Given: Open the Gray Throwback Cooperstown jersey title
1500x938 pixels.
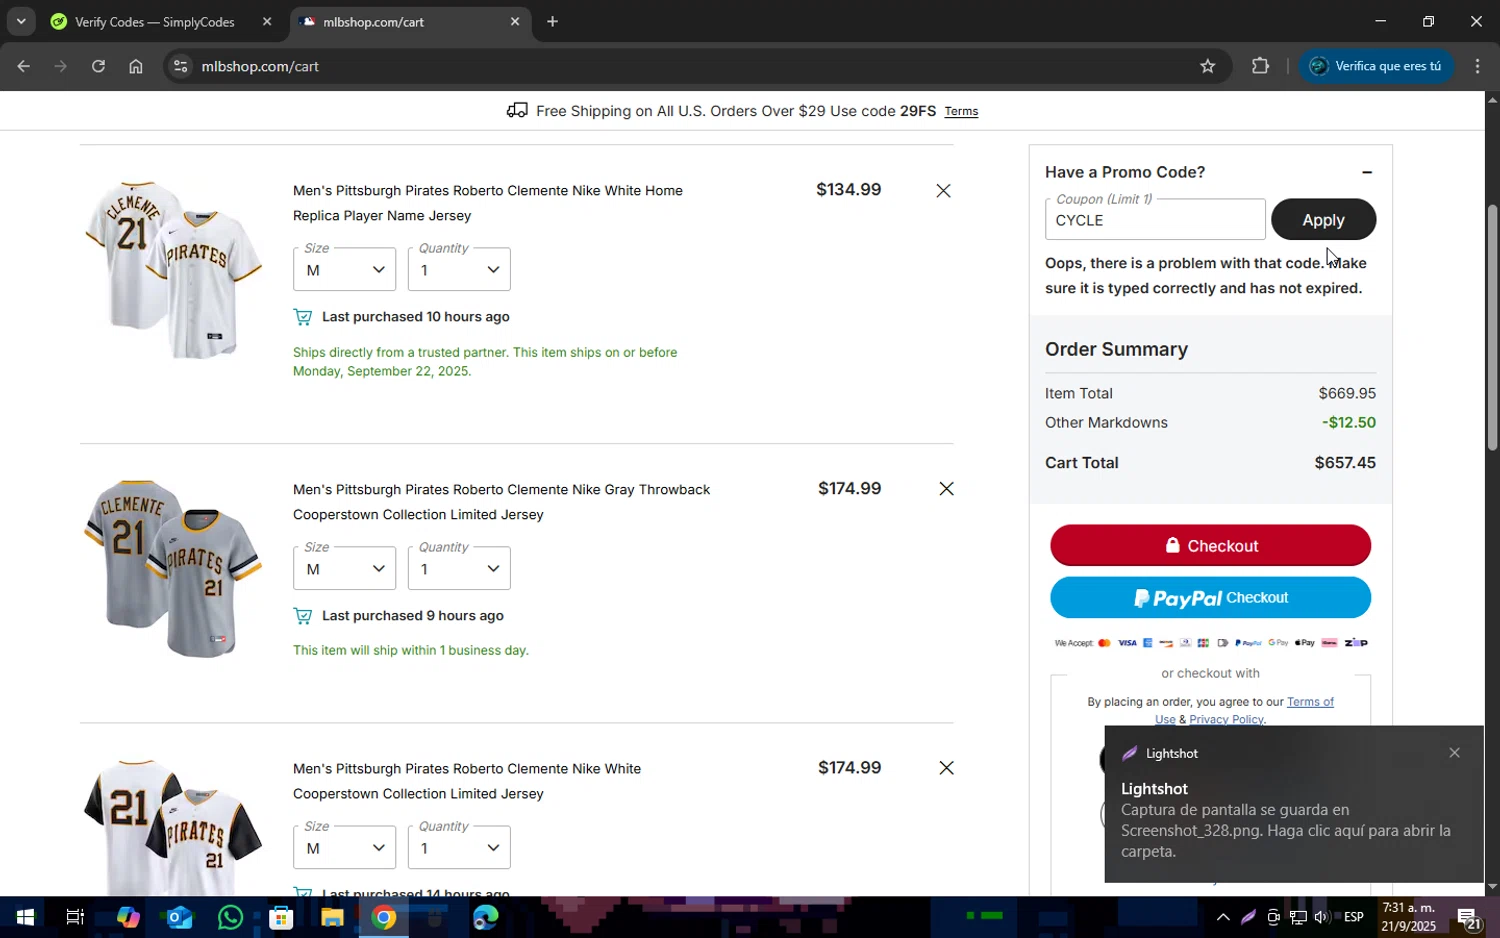Looking at the screenshot, I should (x=501, y=502).
